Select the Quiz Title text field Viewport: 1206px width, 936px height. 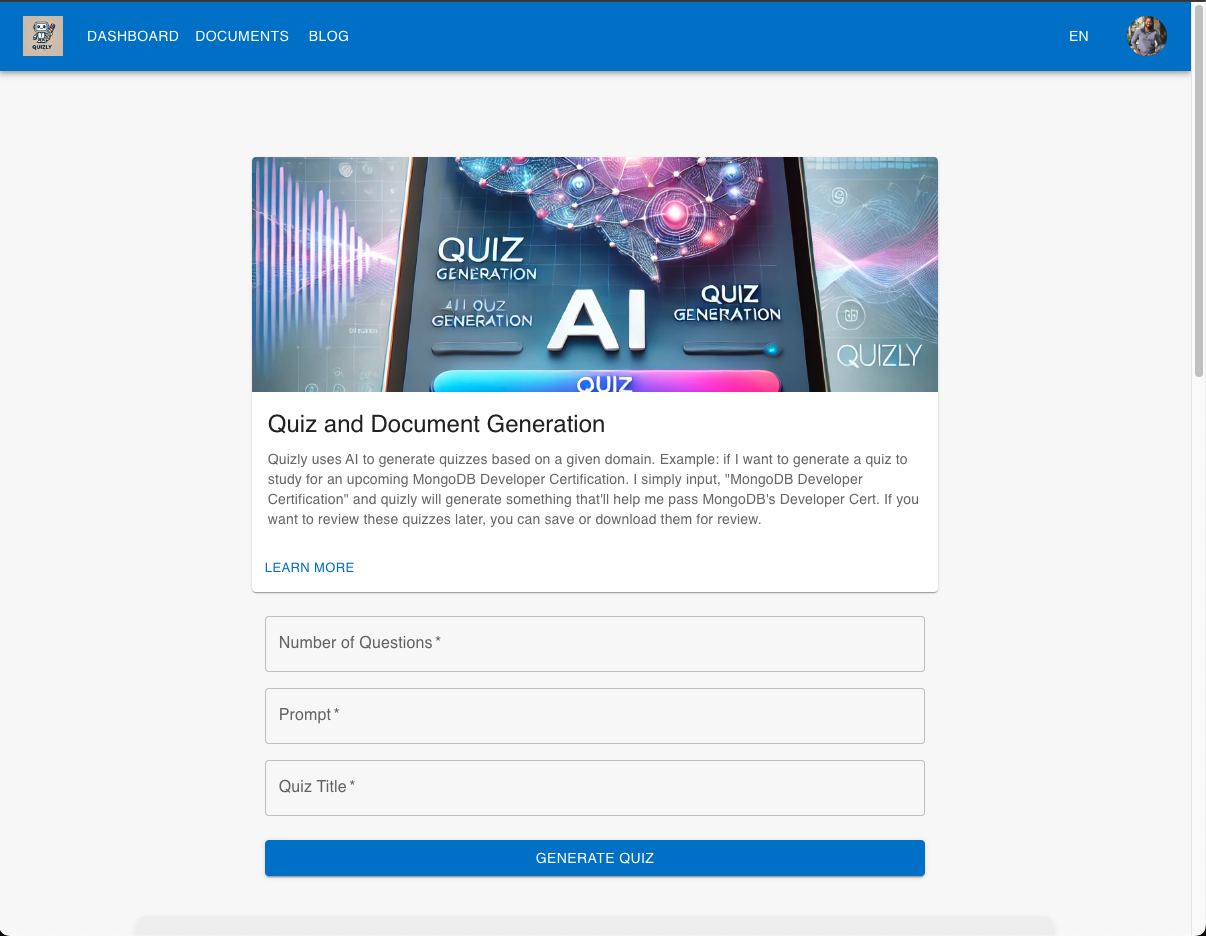coord(594,788)
